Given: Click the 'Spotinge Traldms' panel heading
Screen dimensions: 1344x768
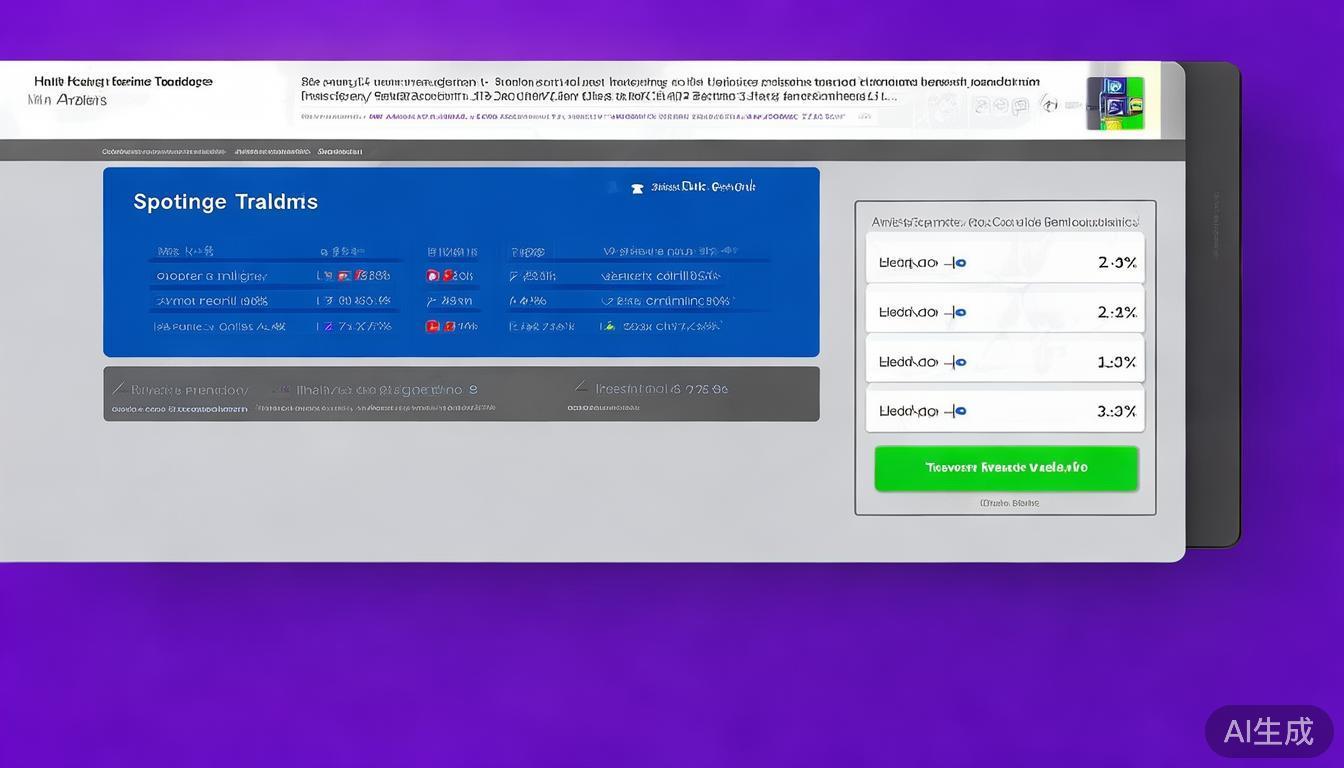Looking at the screenshot, I should coord(225,202).
